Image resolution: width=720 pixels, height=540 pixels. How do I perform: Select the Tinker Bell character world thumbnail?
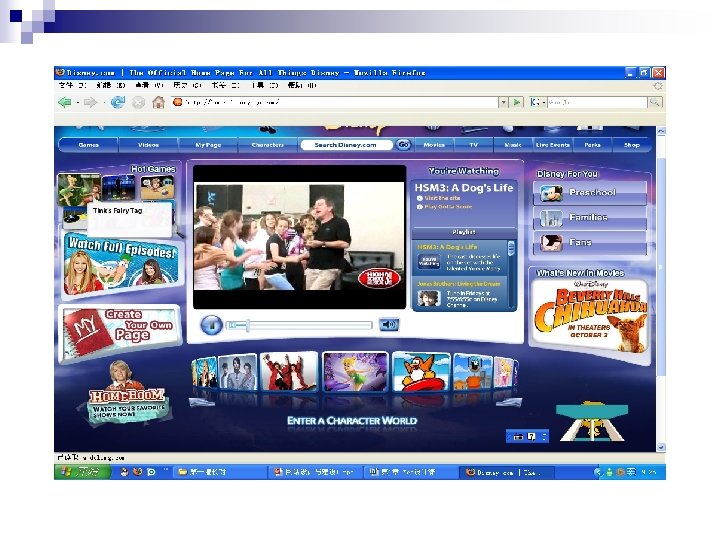(355, 371)
